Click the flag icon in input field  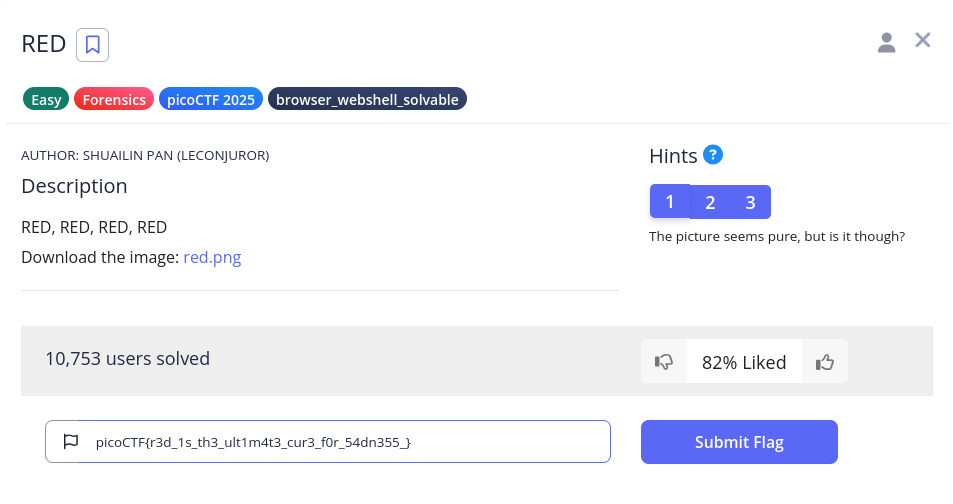(x=70, y=441)
